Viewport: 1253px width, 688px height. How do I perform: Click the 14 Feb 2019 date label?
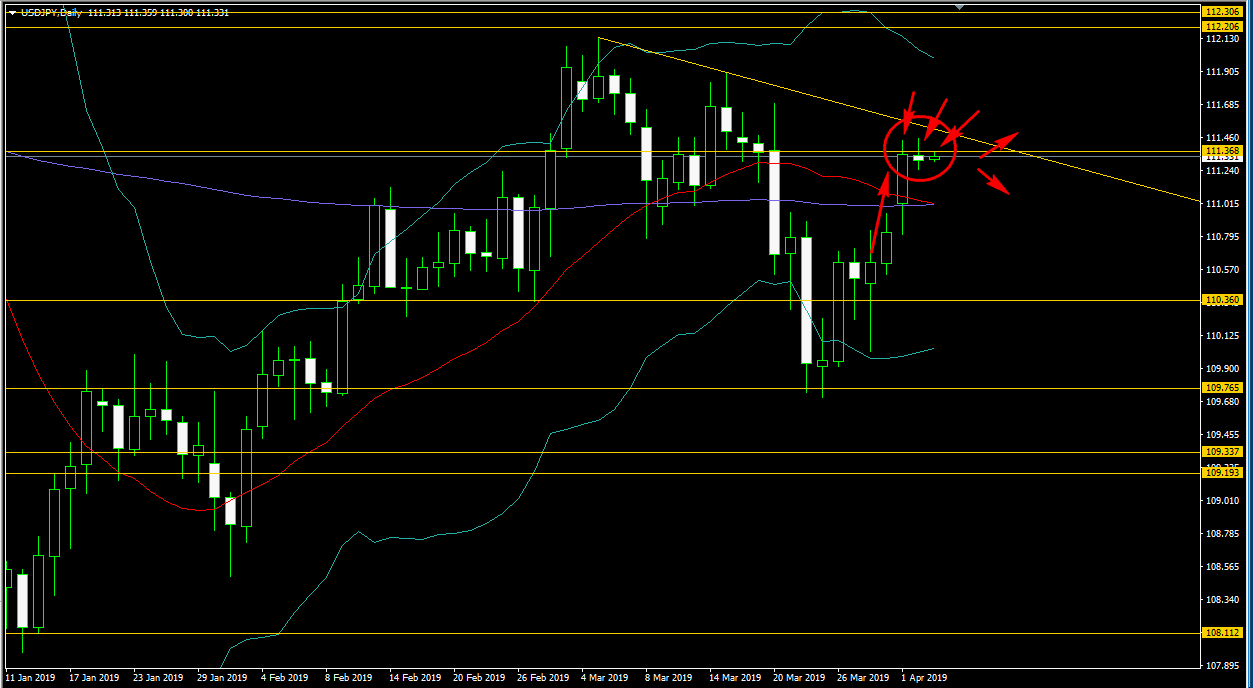point(415,678)
